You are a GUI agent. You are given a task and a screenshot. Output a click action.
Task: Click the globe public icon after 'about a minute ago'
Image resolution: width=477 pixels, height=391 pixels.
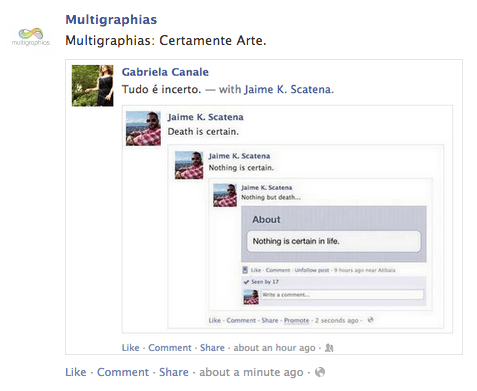tap(320, 372)
